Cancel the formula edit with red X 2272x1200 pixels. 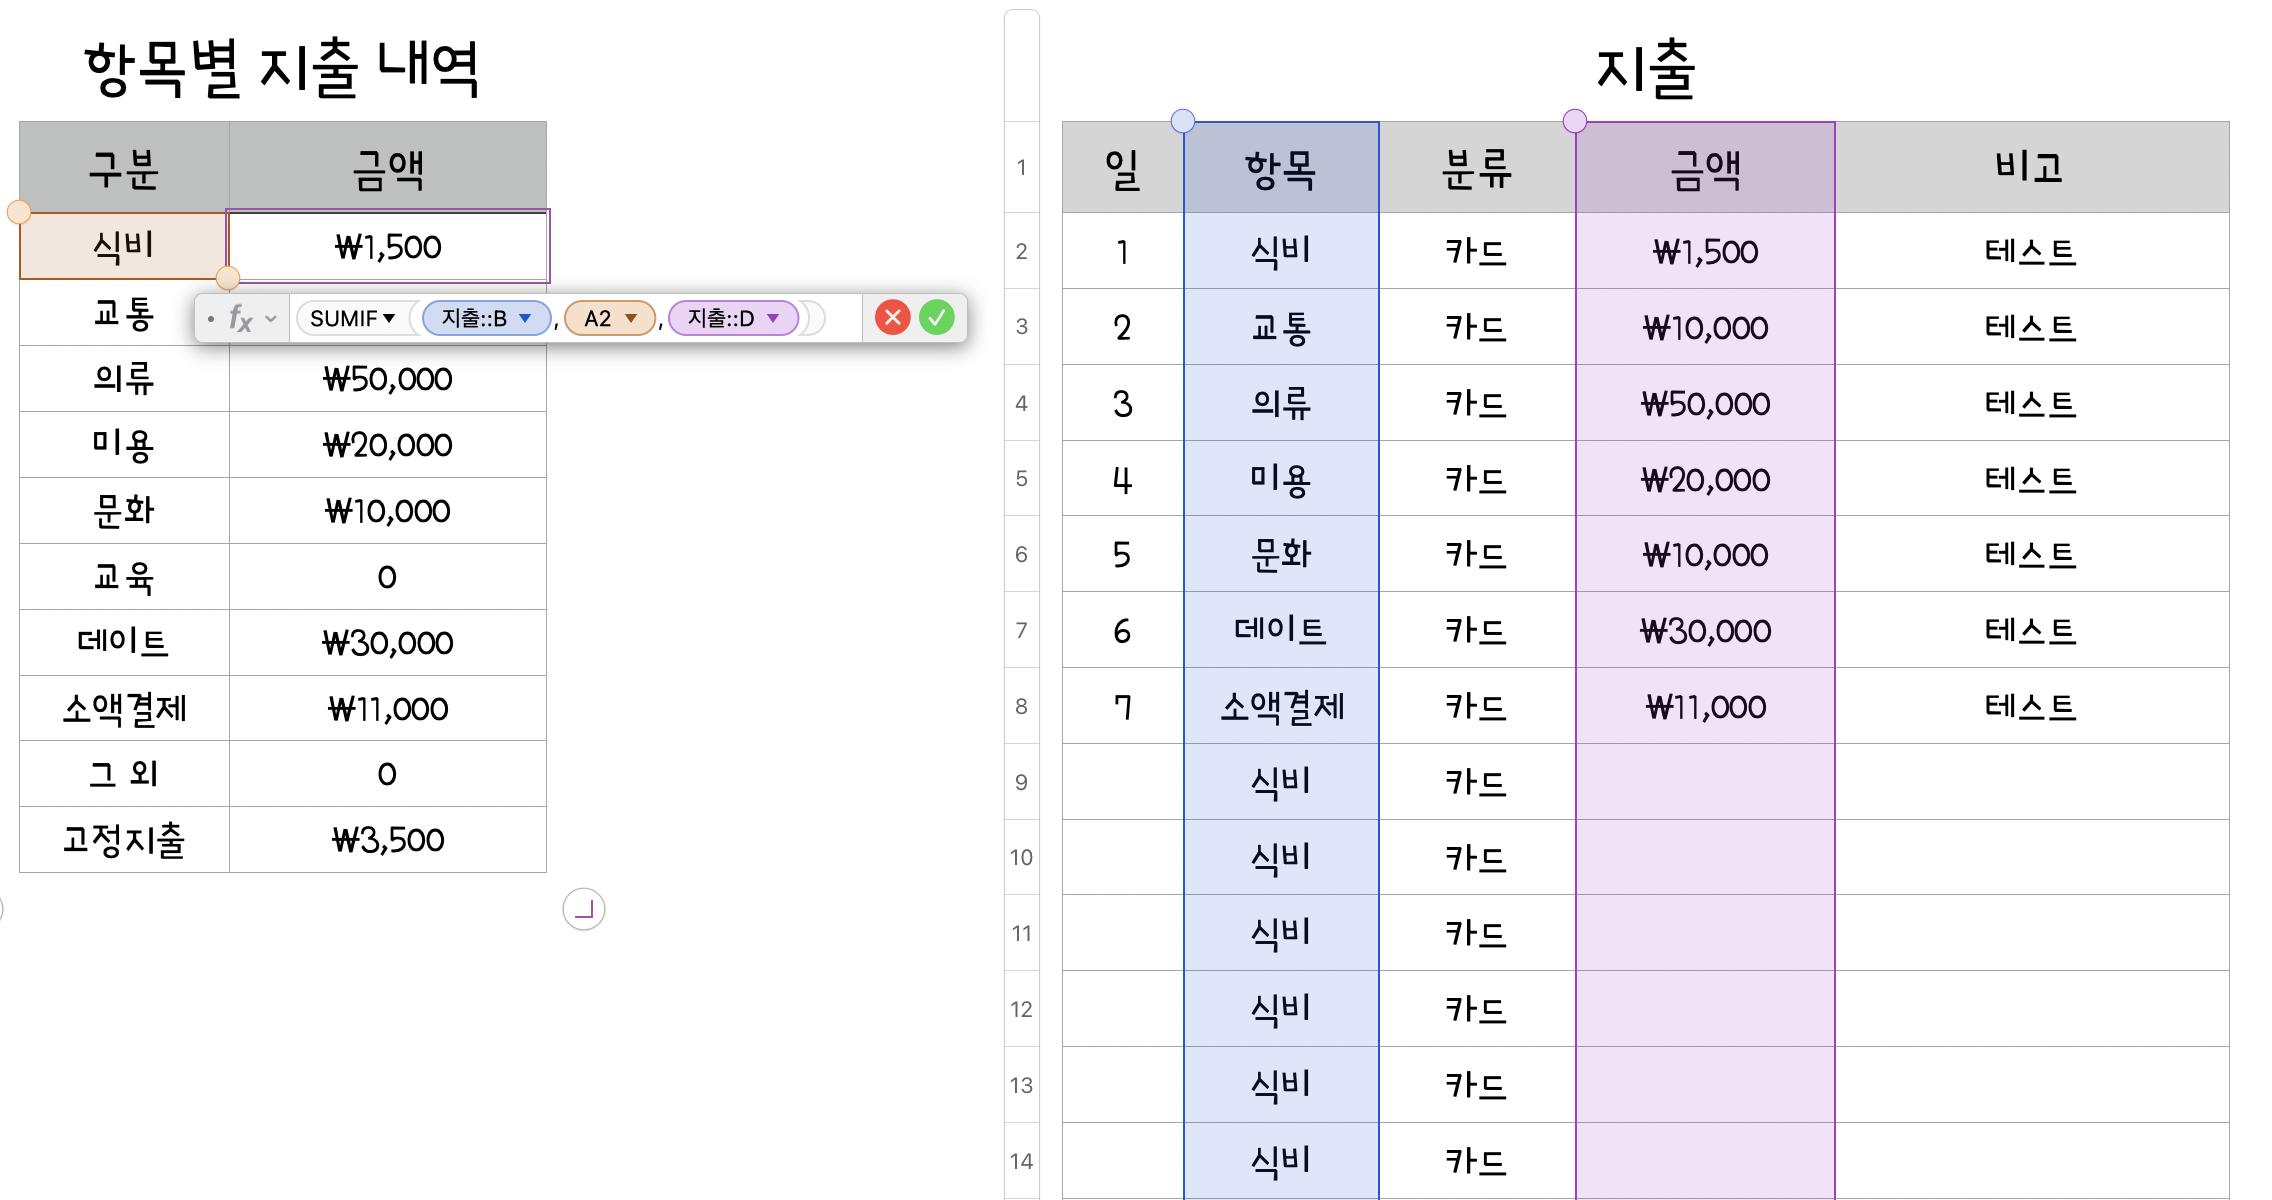(x=892, y=318)
